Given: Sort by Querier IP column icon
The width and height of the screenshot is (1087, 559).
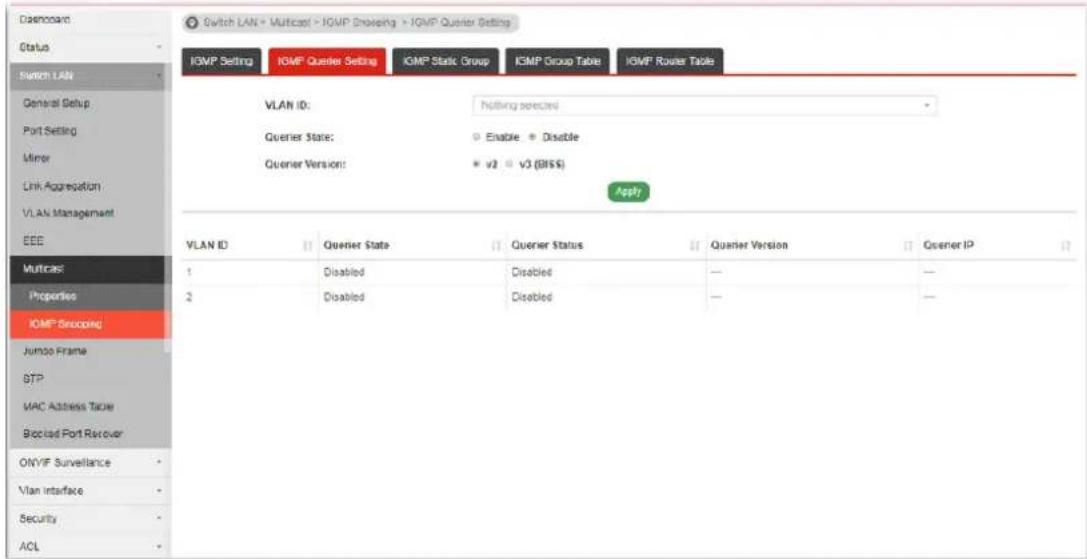Looking at the screenshot, I should tap(1066, 246).
